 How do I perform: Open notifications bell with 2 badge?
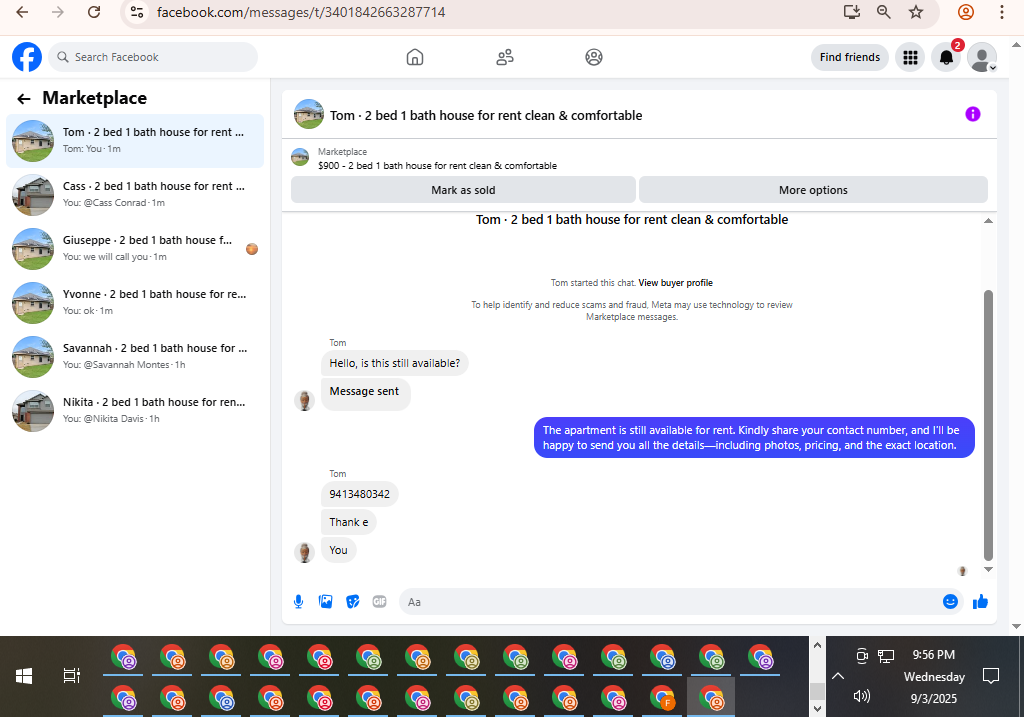(946, 57)
